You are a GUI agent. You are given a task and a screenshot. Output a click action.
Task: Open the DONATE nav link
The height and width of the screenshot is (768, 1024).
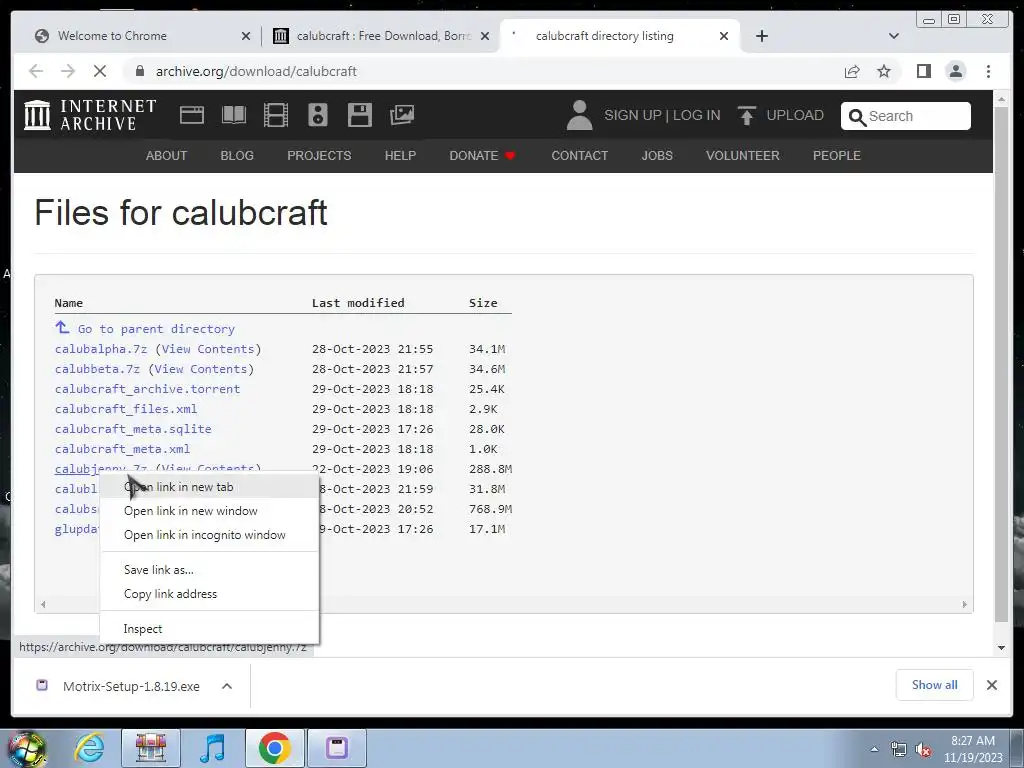coord(482,155)
